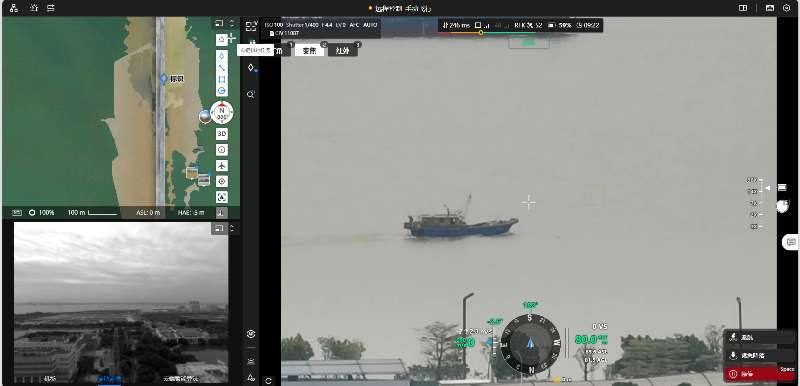This screenshot has width=800, height=386.
Task: Expand the thermal view panel size arrows
Action: pos(232,228)
